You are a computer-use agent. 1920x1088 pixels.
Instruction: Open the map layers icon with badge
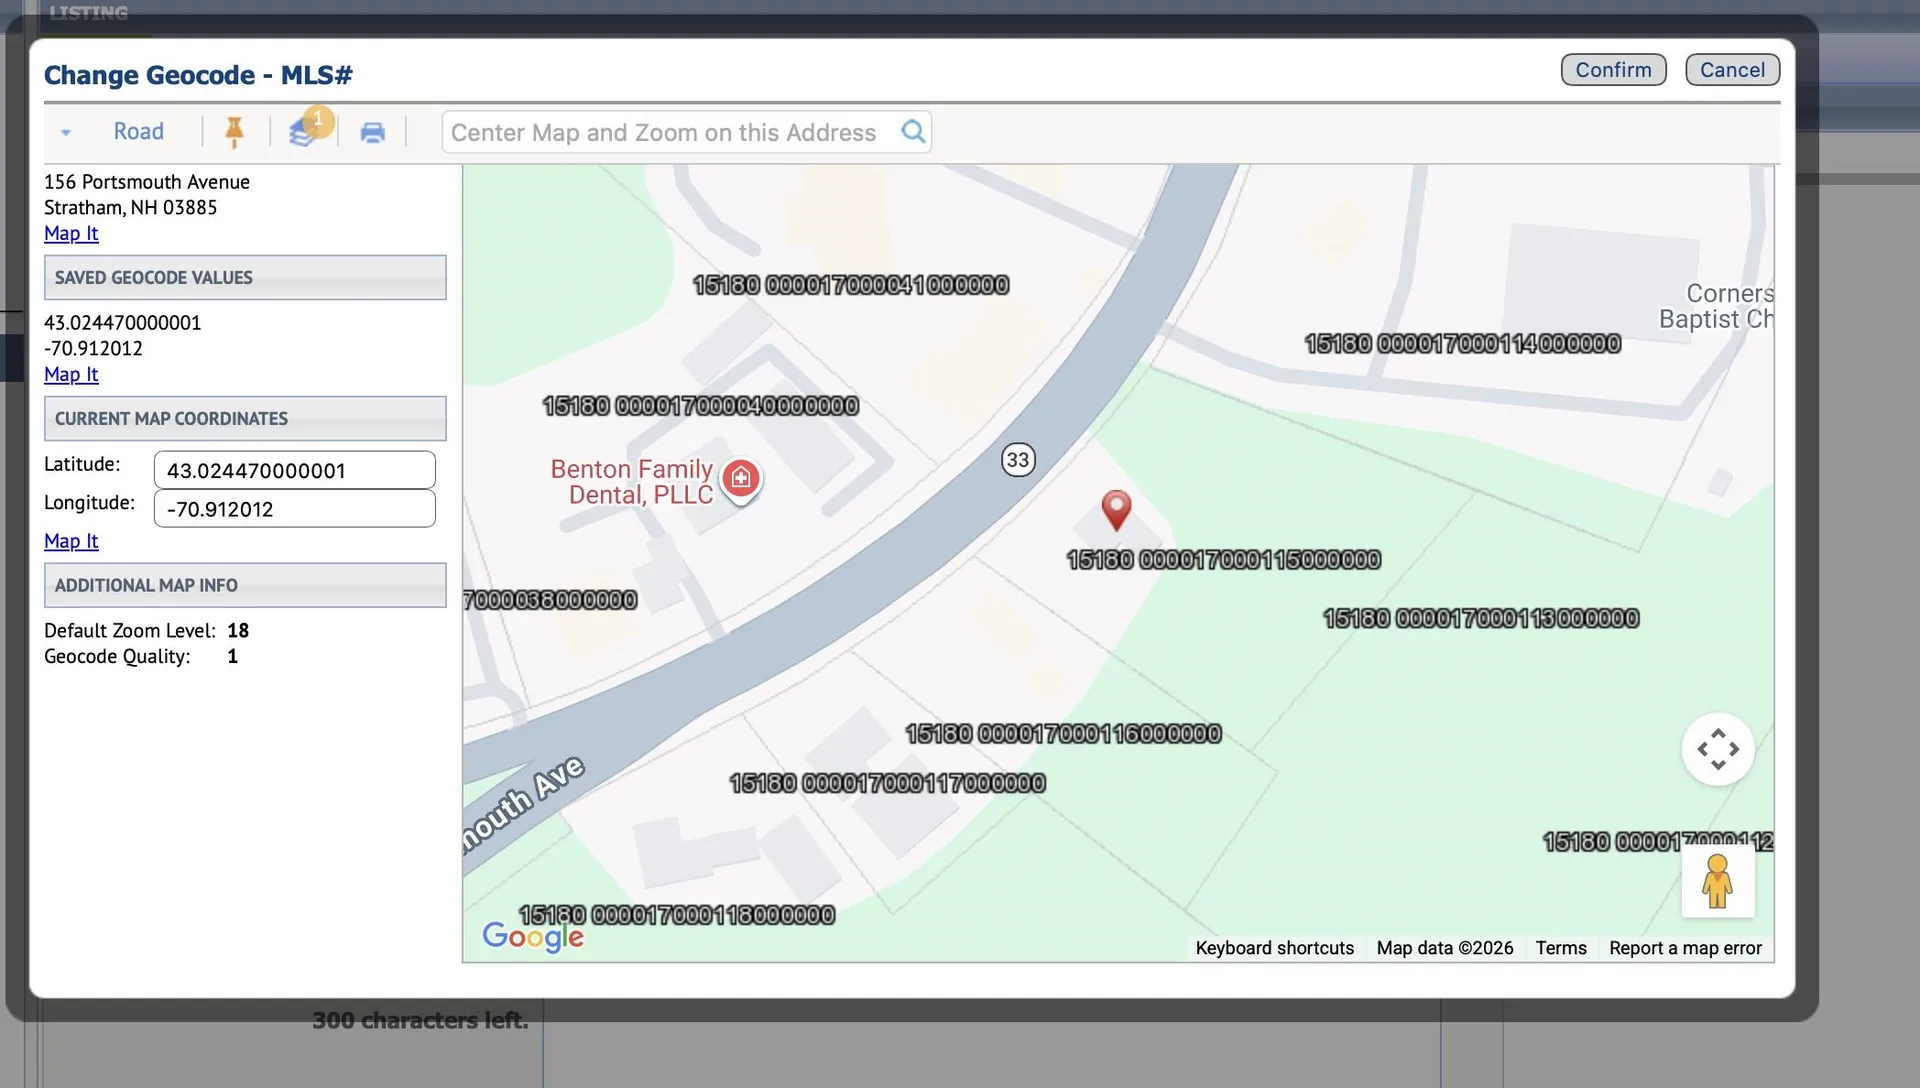click(x=304, y=131)
